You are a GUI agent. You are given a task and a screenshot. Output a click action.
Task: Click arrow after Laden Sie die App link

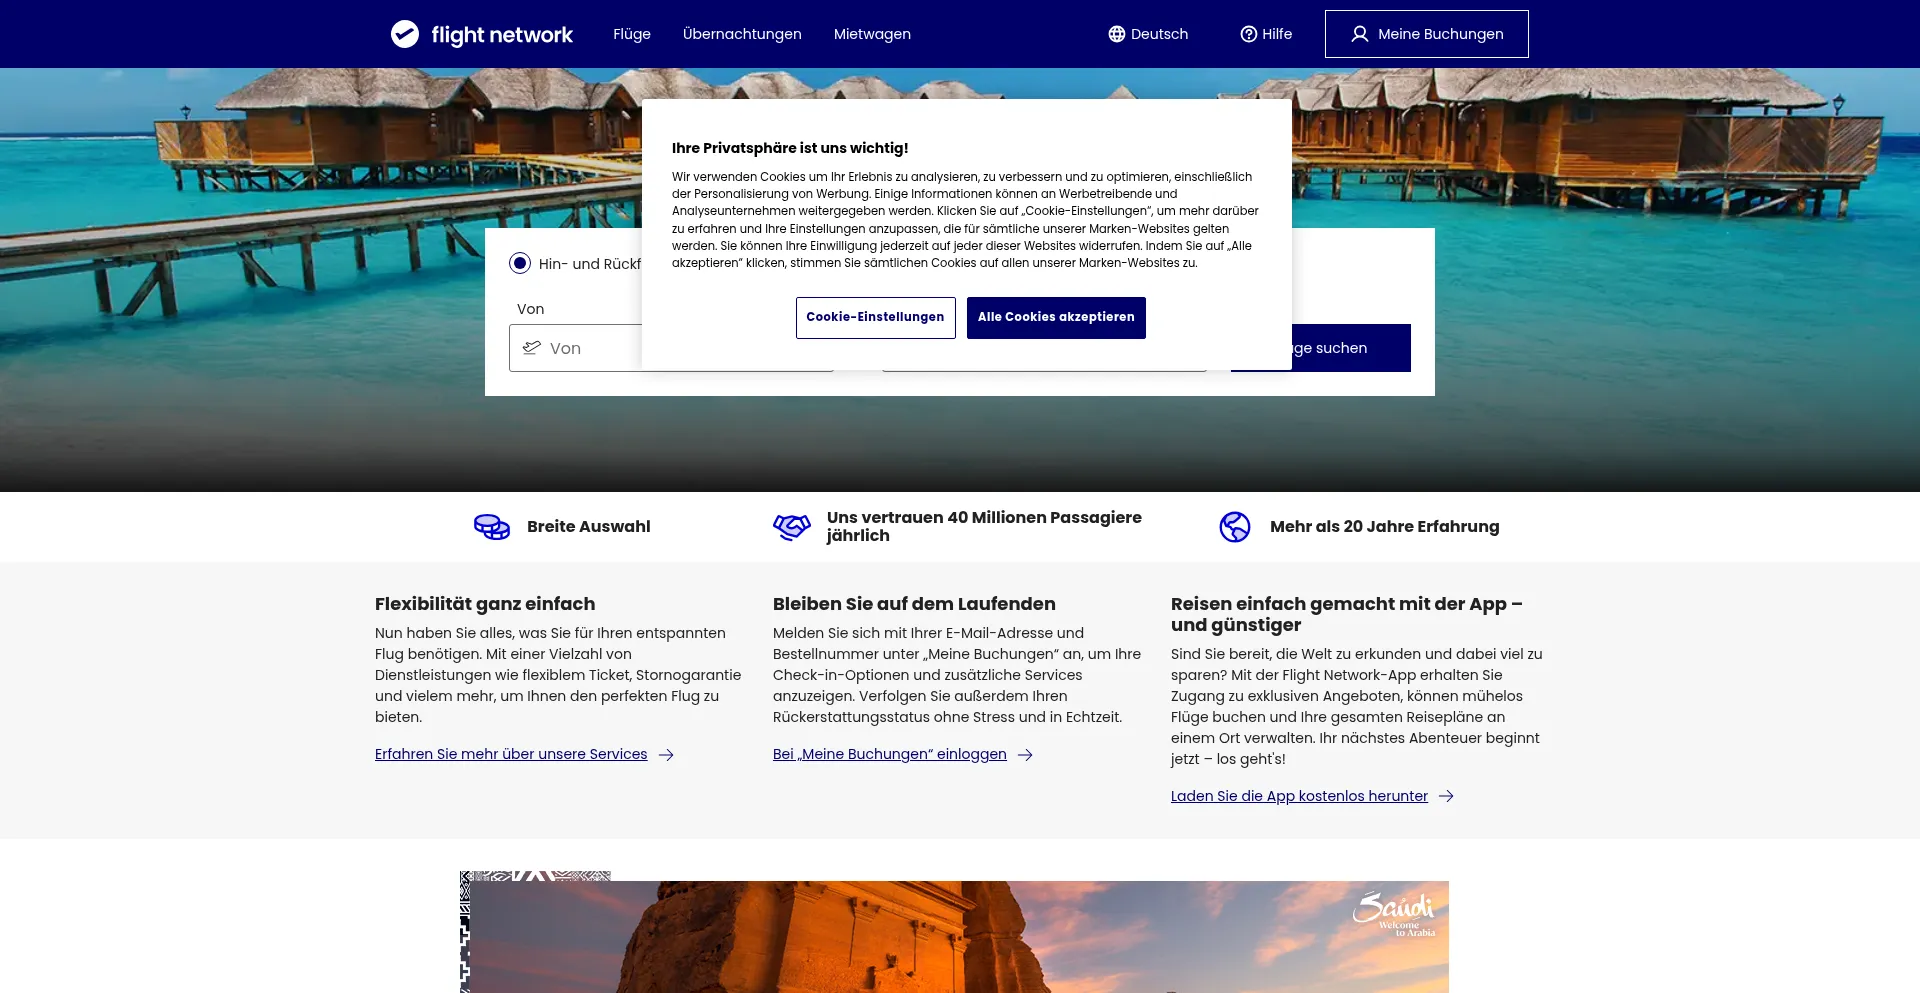(1446, 797)
